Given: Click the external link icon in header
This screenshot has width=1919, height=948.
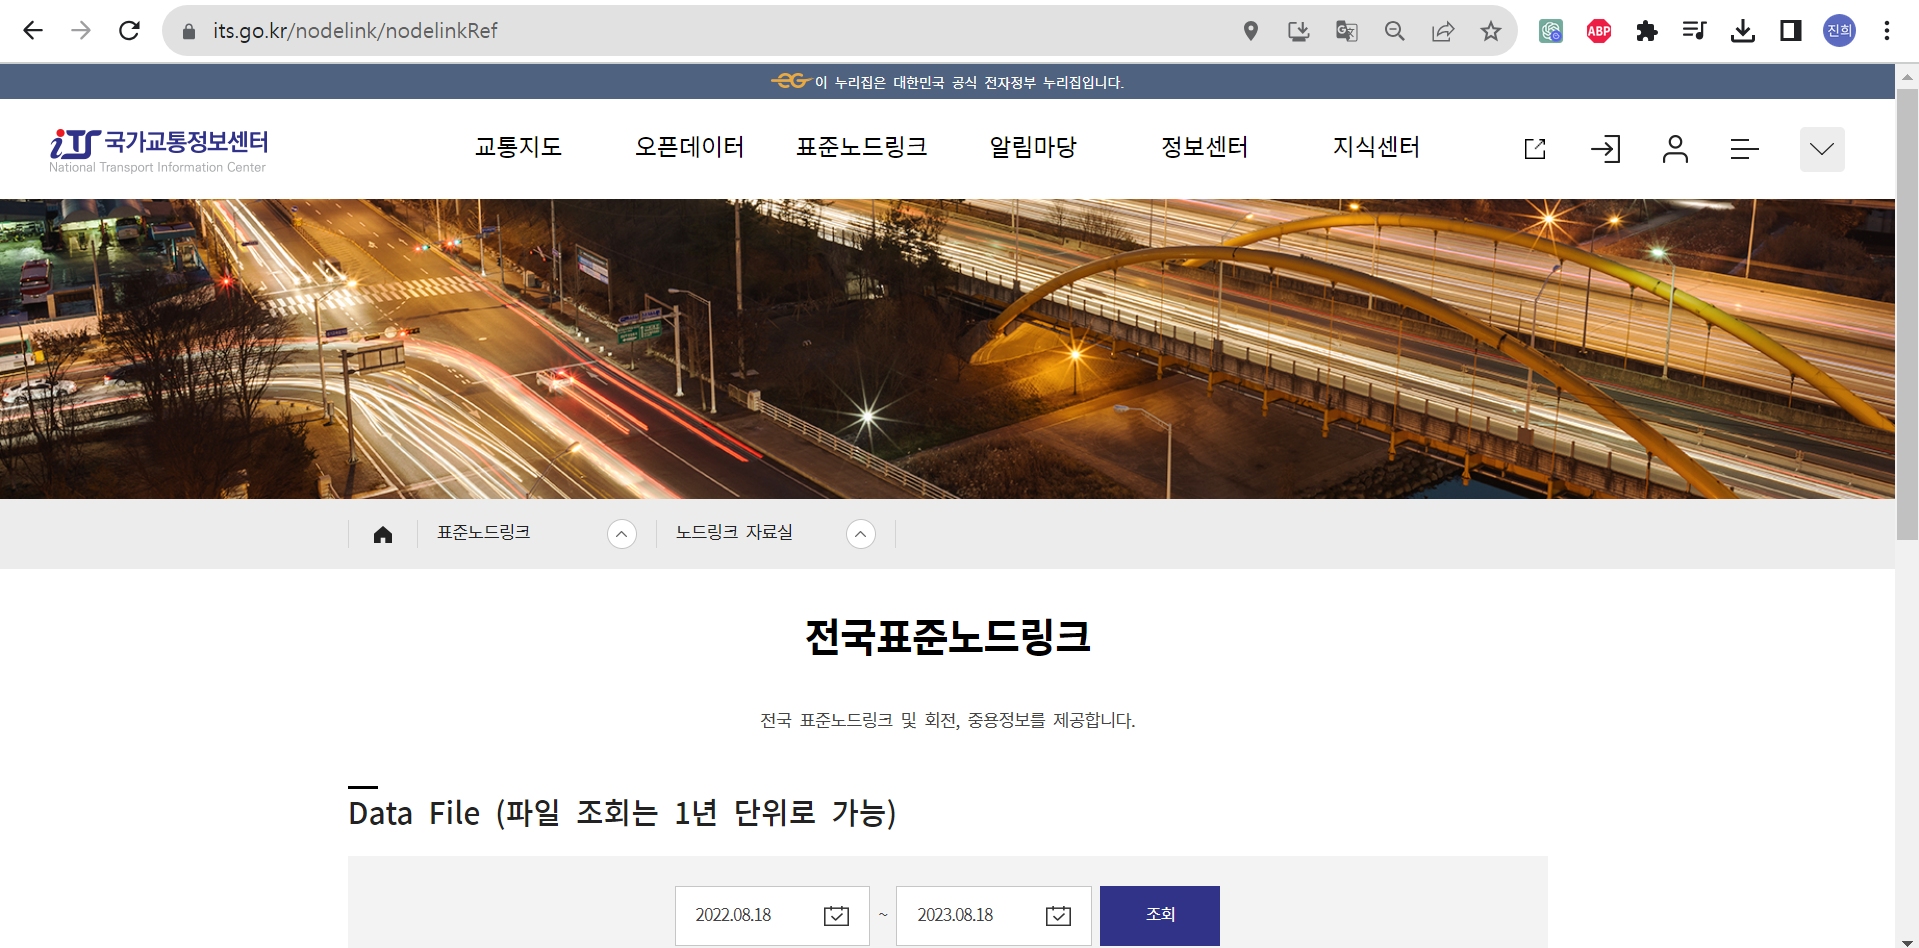Looking at the screenshot, I should [x=1535, y=149].
